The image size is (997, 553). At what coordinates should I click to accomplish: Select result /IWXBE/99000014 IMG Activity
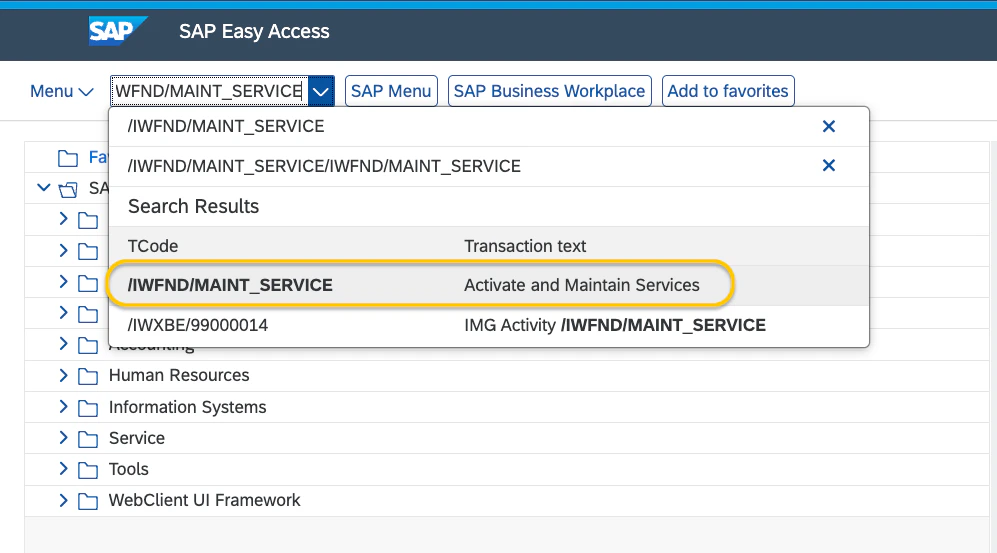[489, 325]
